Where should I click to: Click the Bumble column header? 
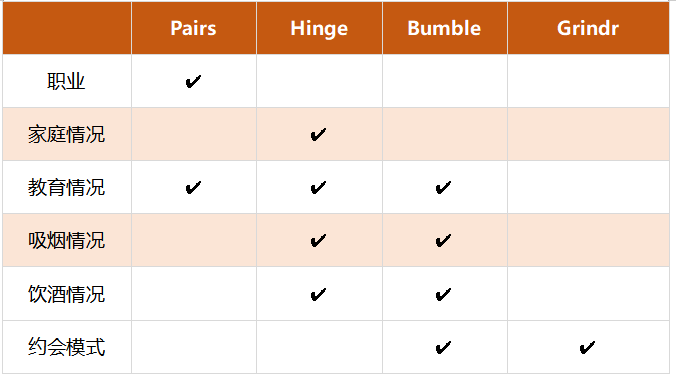coord(444,28)
